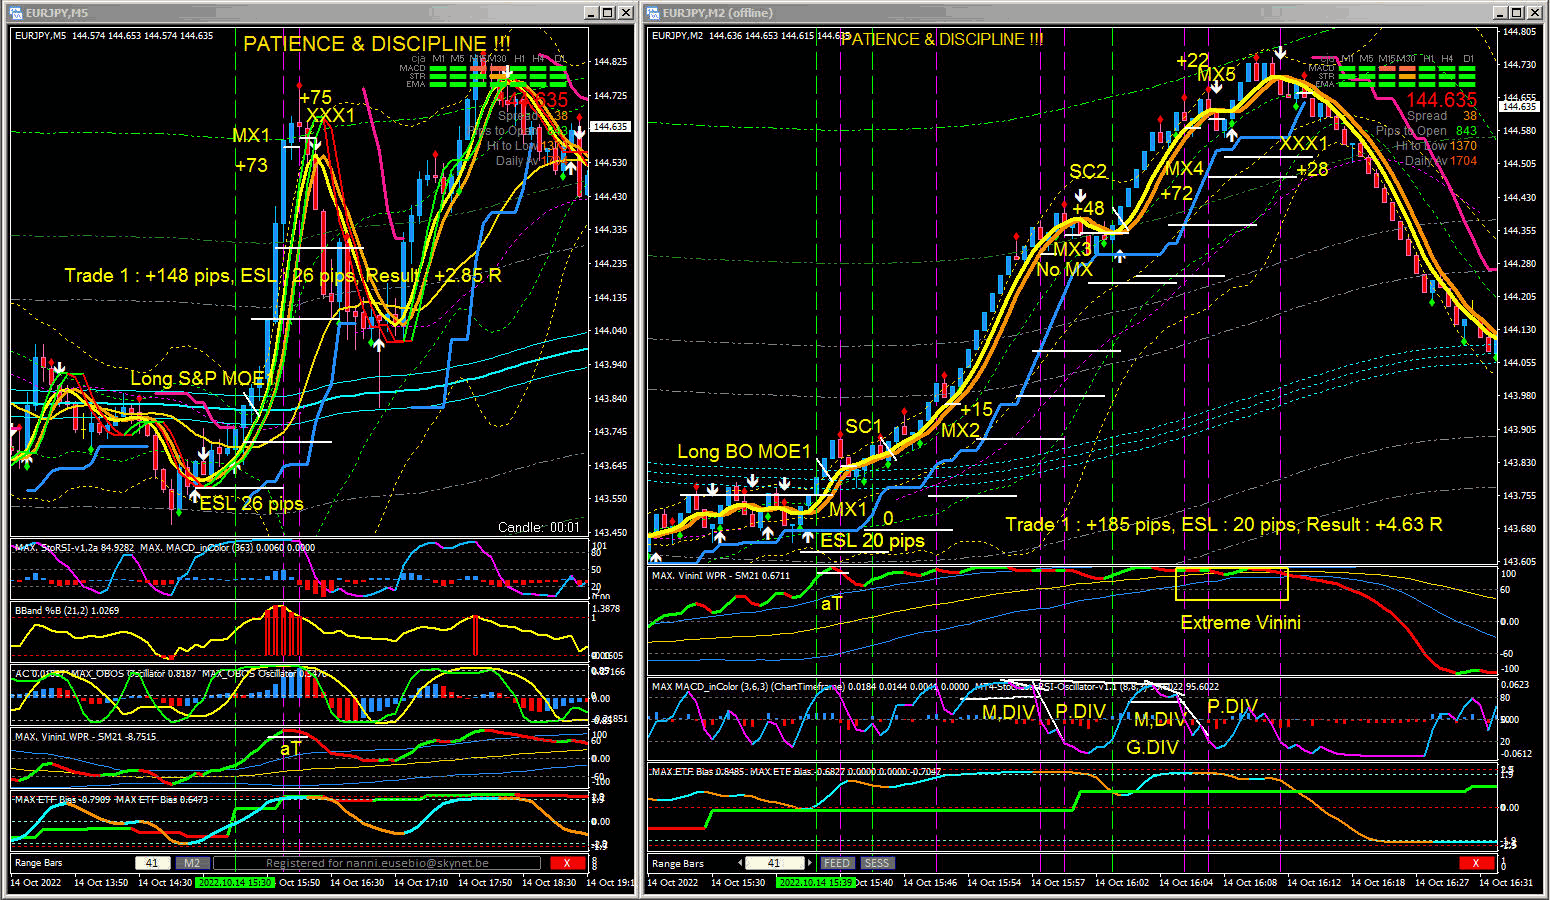Viewport: 1550px width, 900px height.
Task: Click the 'Hi to Low 1370' readout in M2 chart
Action: pos(1436,146)
